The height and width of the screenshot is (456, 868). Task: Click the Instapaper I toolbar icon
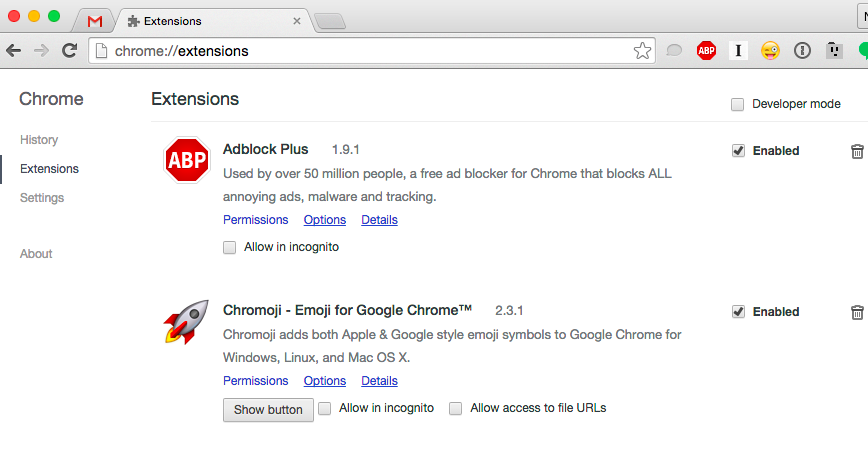738,50
